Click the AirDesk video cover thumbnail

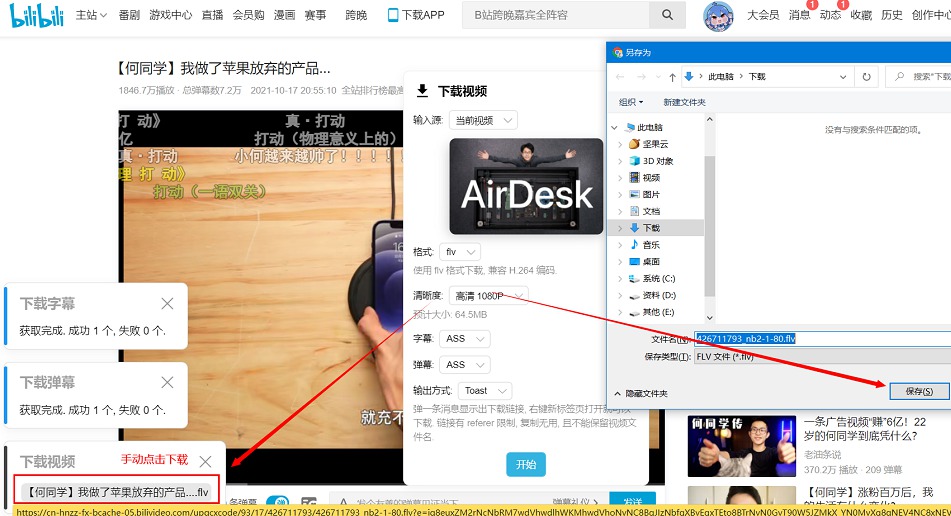[526, 186]
